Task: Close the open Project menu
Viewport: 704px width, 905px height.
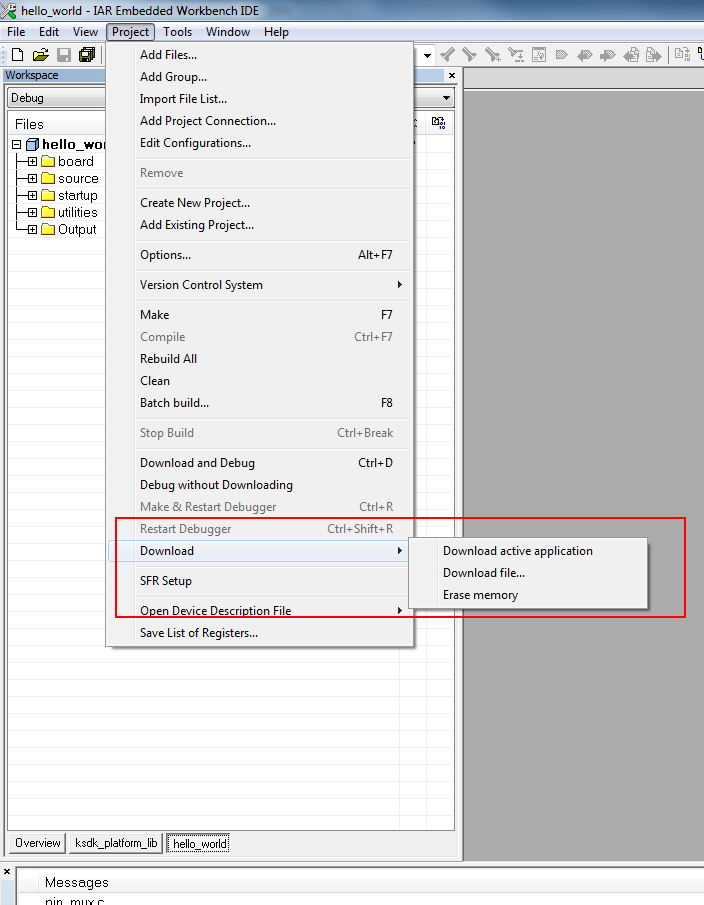Action: click(x=130, y=32)
